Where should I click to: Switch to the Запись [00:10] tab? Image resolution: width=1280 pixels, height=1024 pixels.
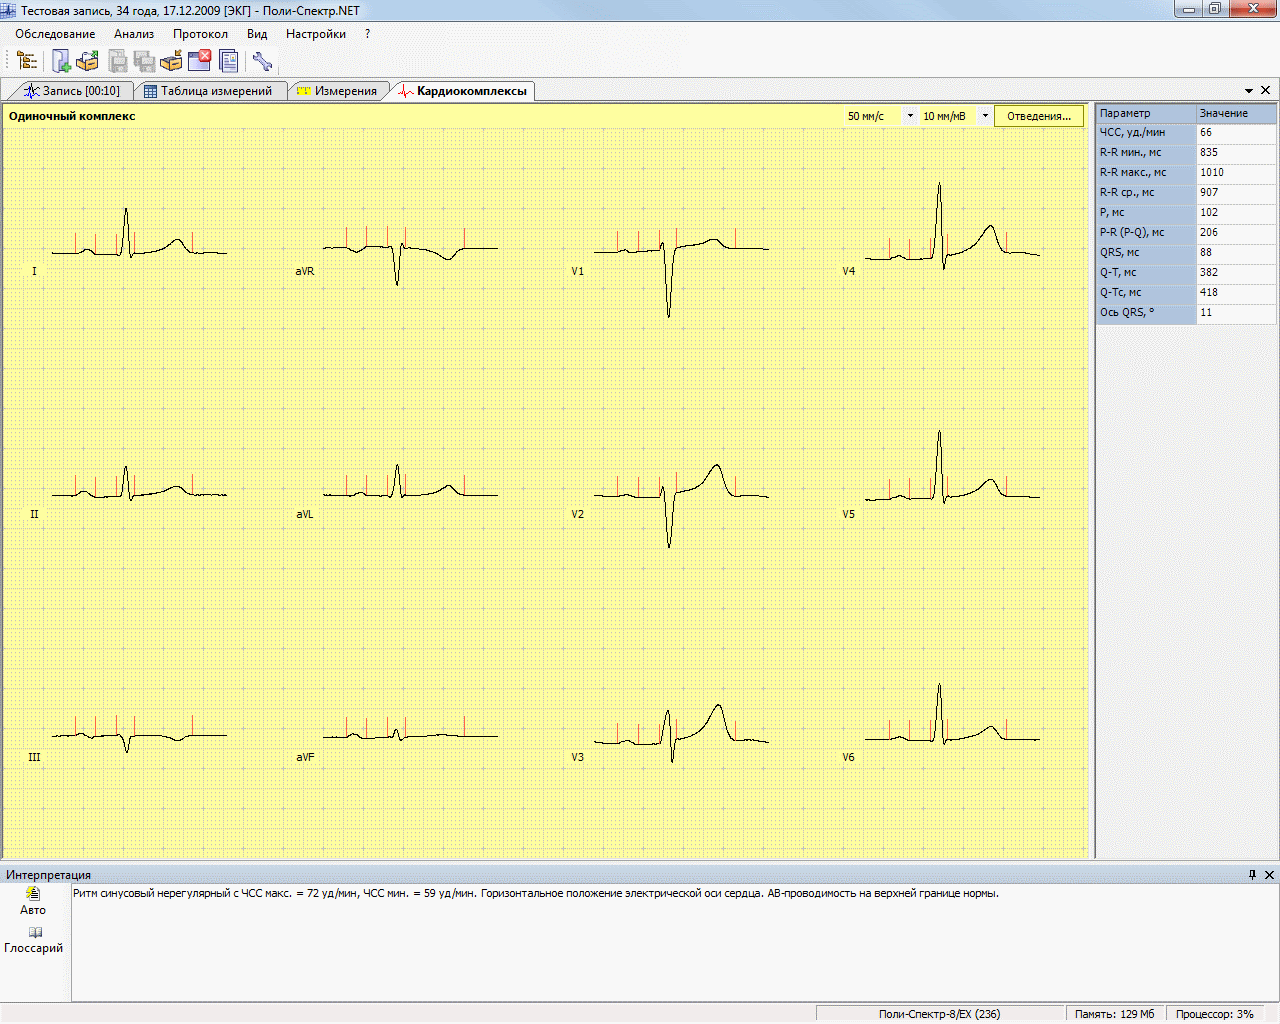72,91
